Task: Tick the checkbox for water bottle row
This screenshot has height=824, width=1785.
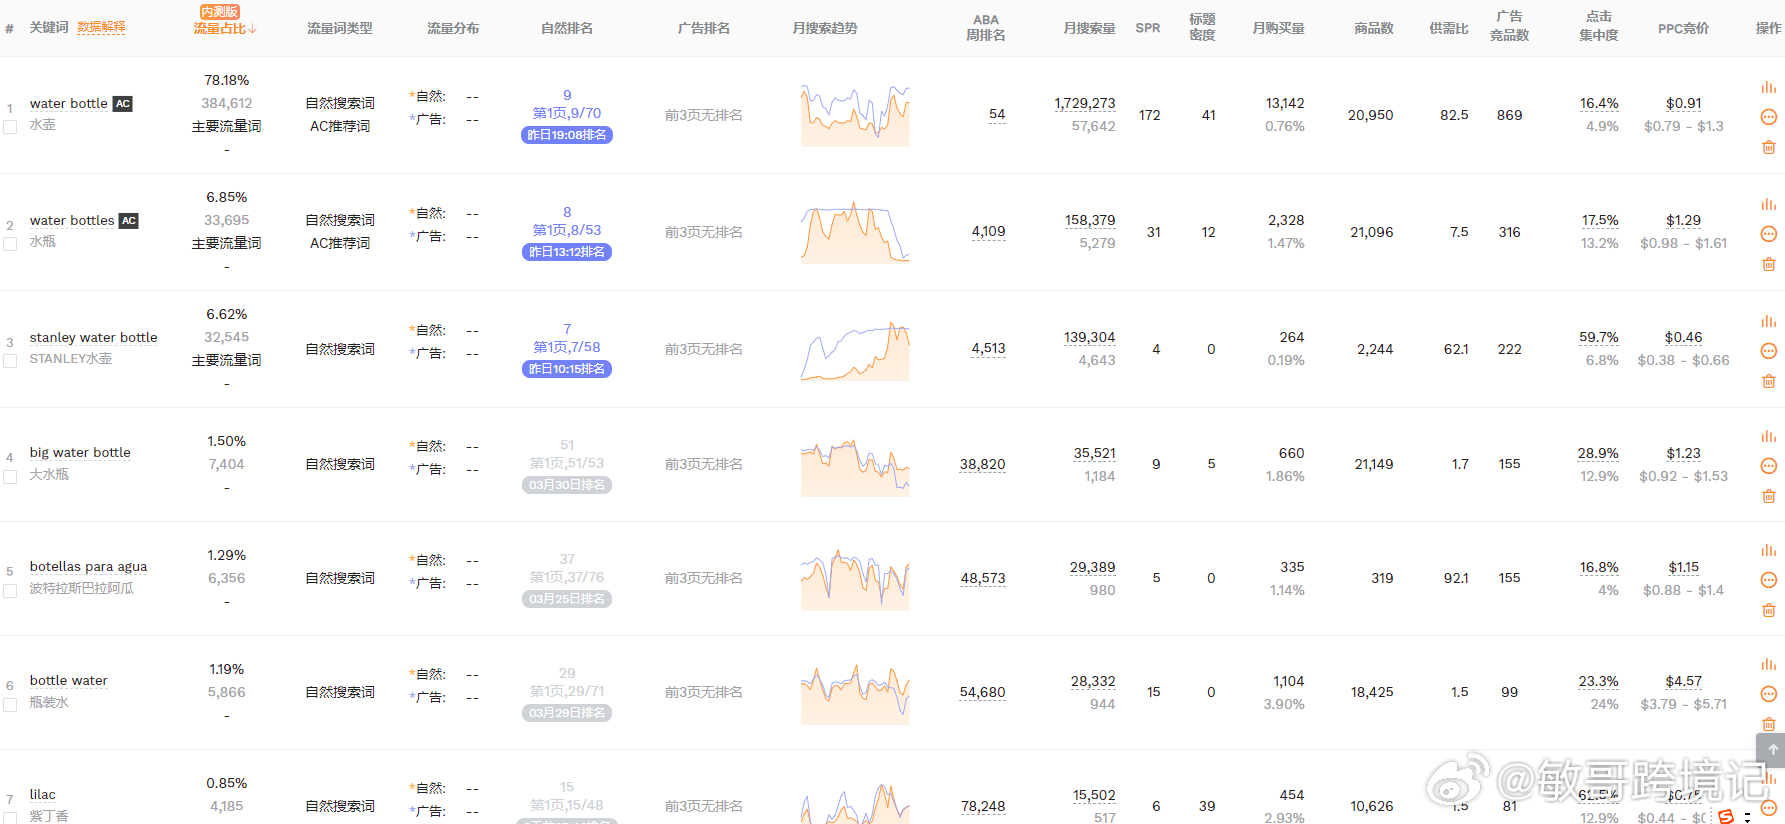Action: click(10, 127)
